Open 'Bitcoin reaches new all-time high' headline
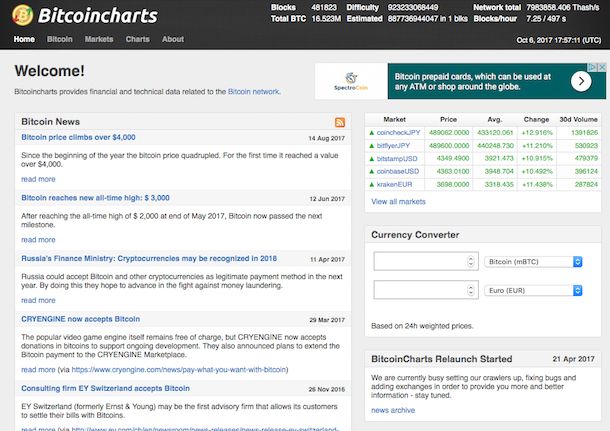The height and width of the screenshot is (431, 610). click(95, 198)
